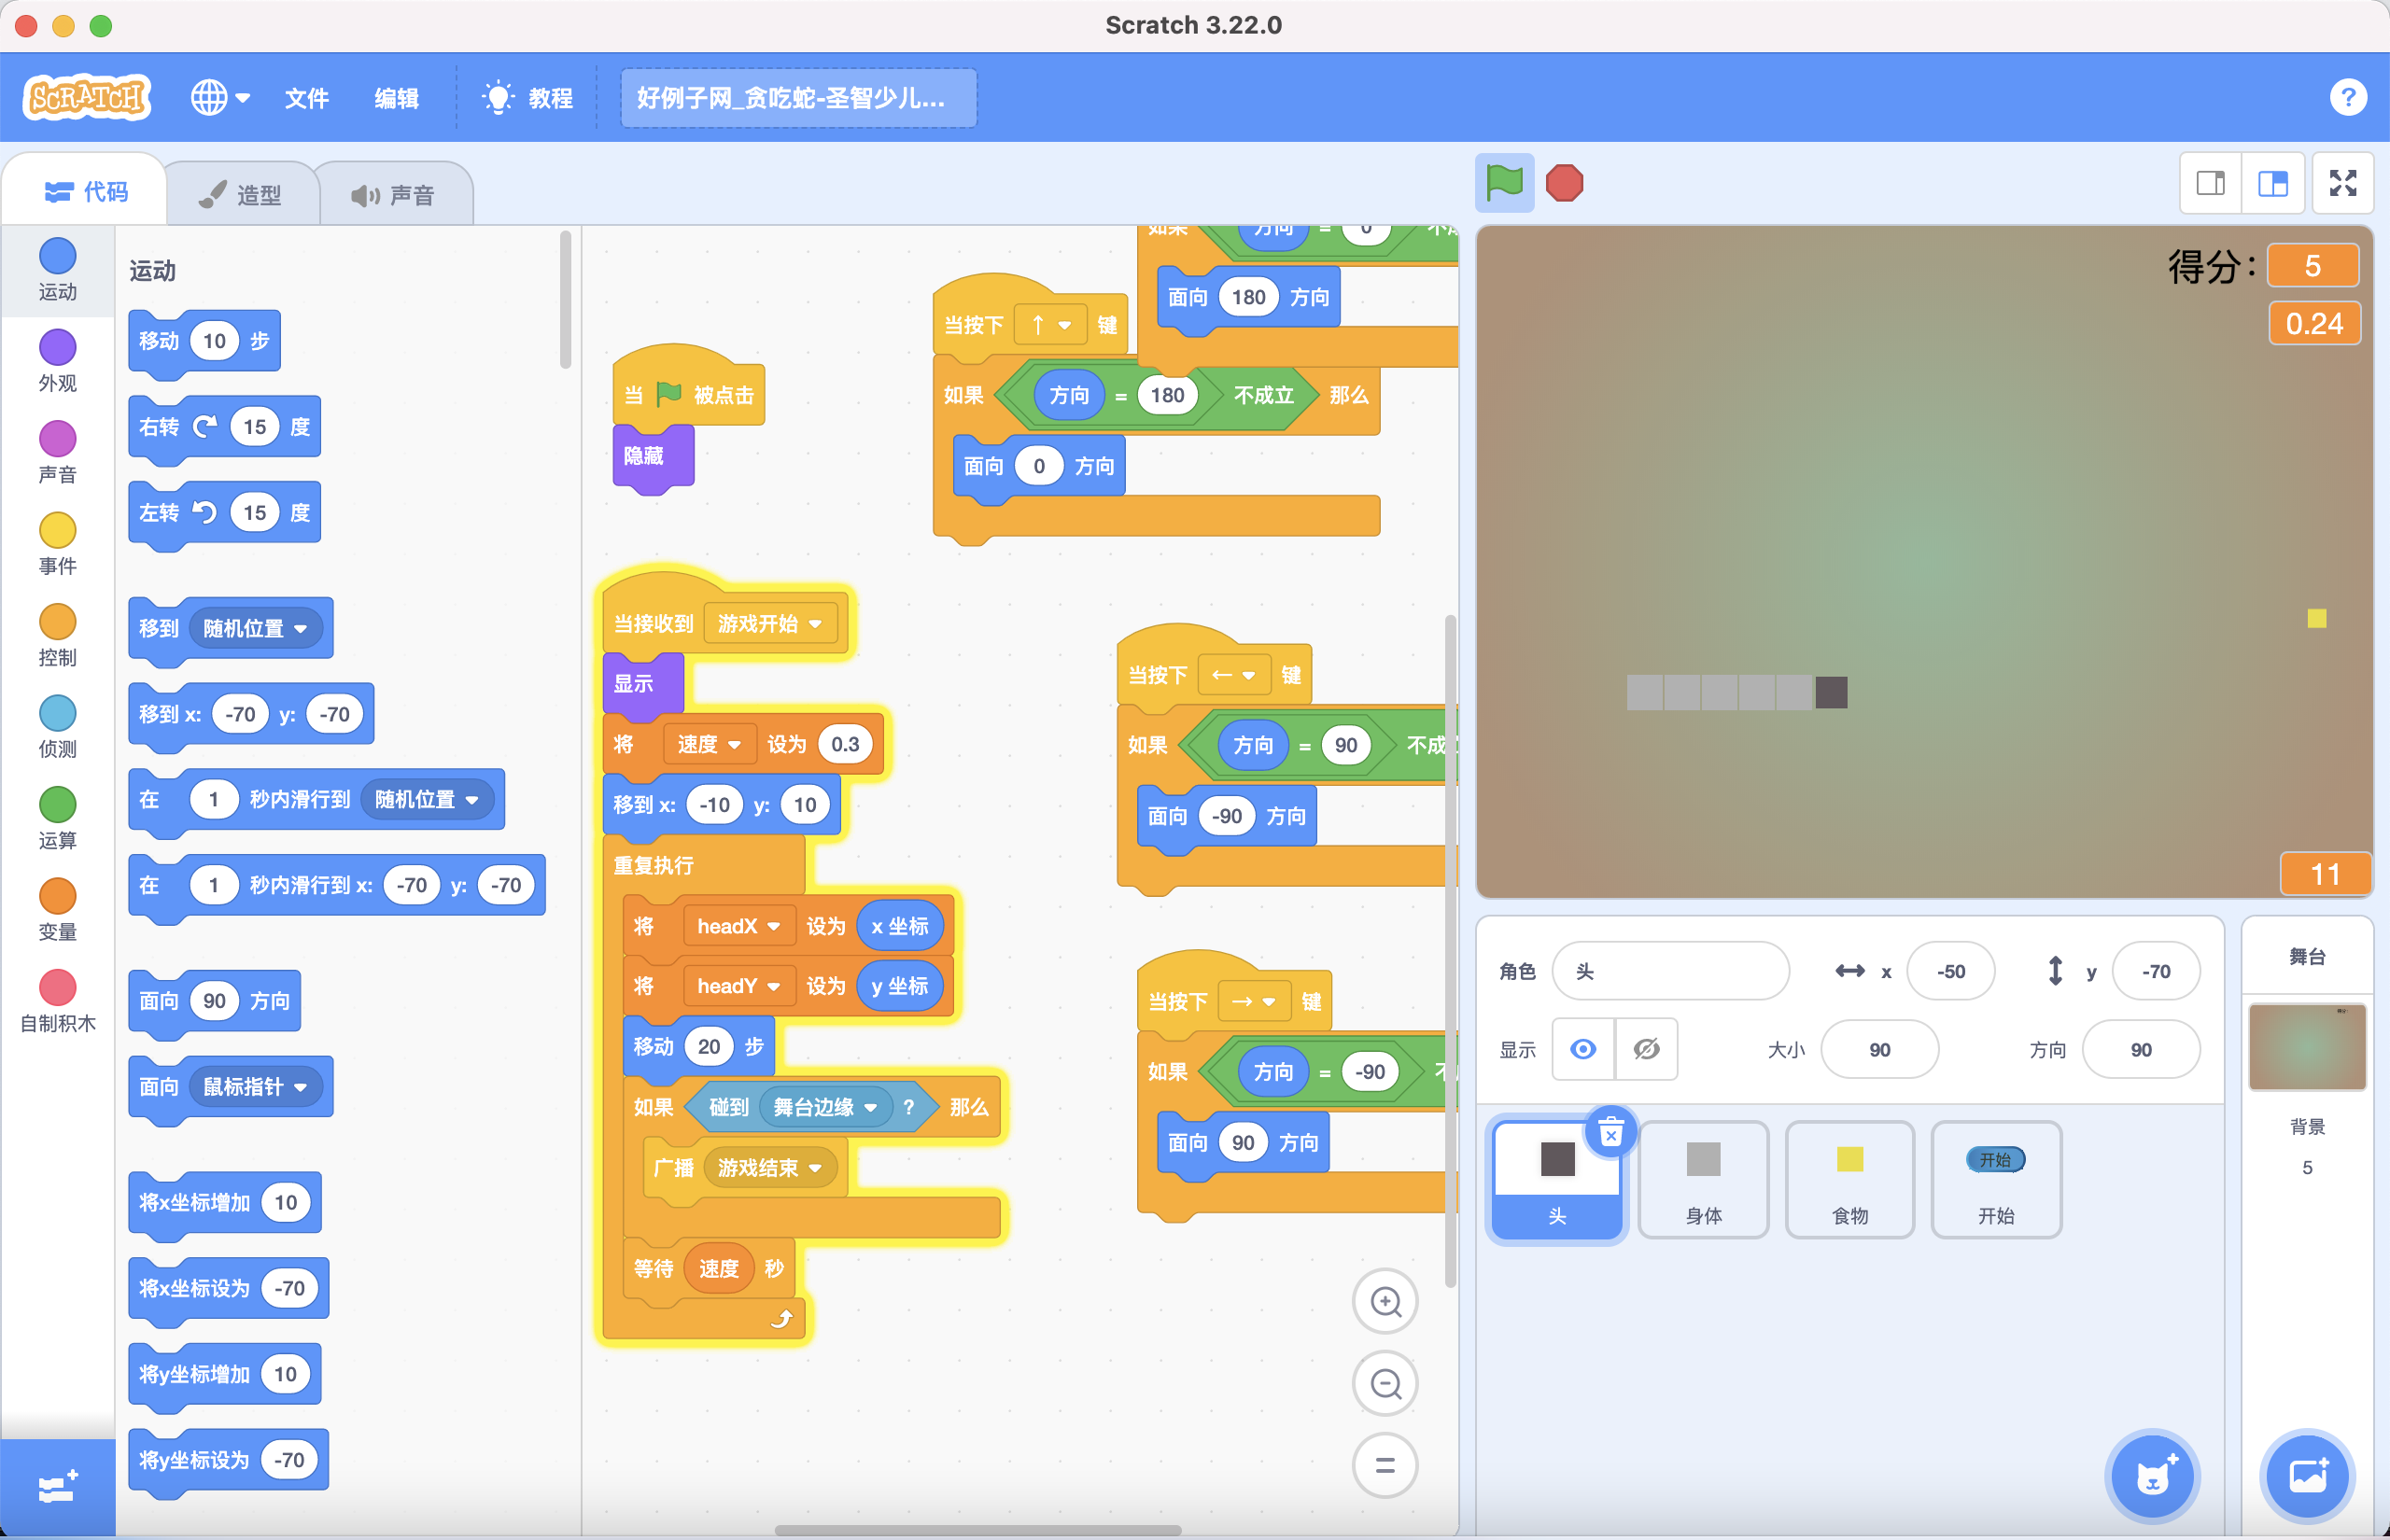
Task: Switch to the 声音 sounds tab
Action: [394, 194]
